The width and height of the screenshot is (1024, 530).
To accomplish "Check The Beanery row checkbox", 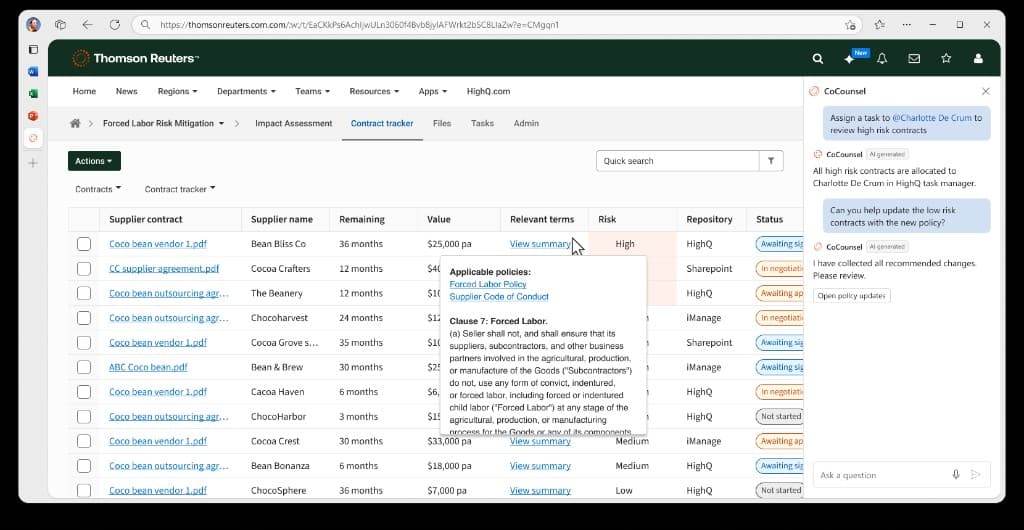I will click(84, 294).
